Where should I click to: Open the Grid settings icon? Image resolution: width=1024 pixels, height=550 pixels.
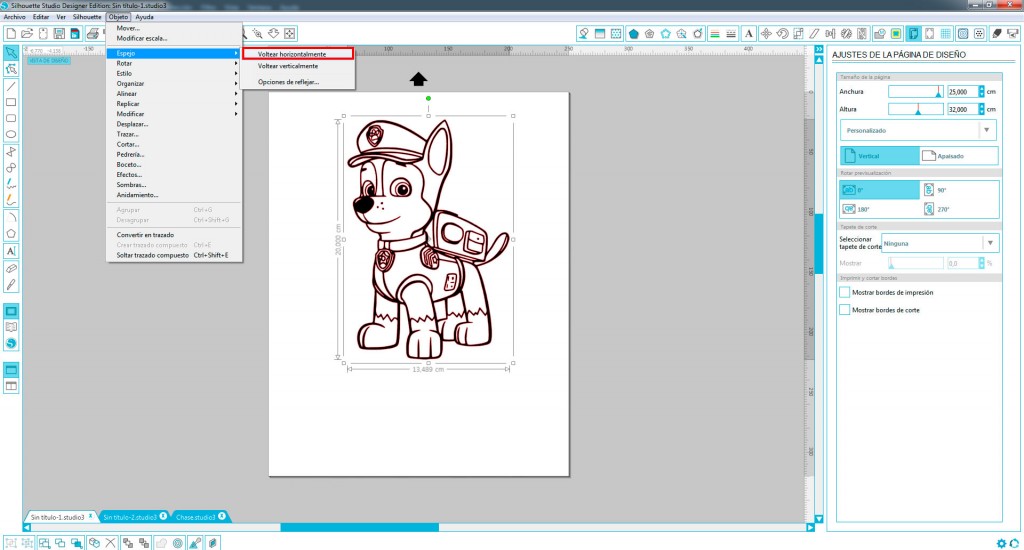click(946, 33)
